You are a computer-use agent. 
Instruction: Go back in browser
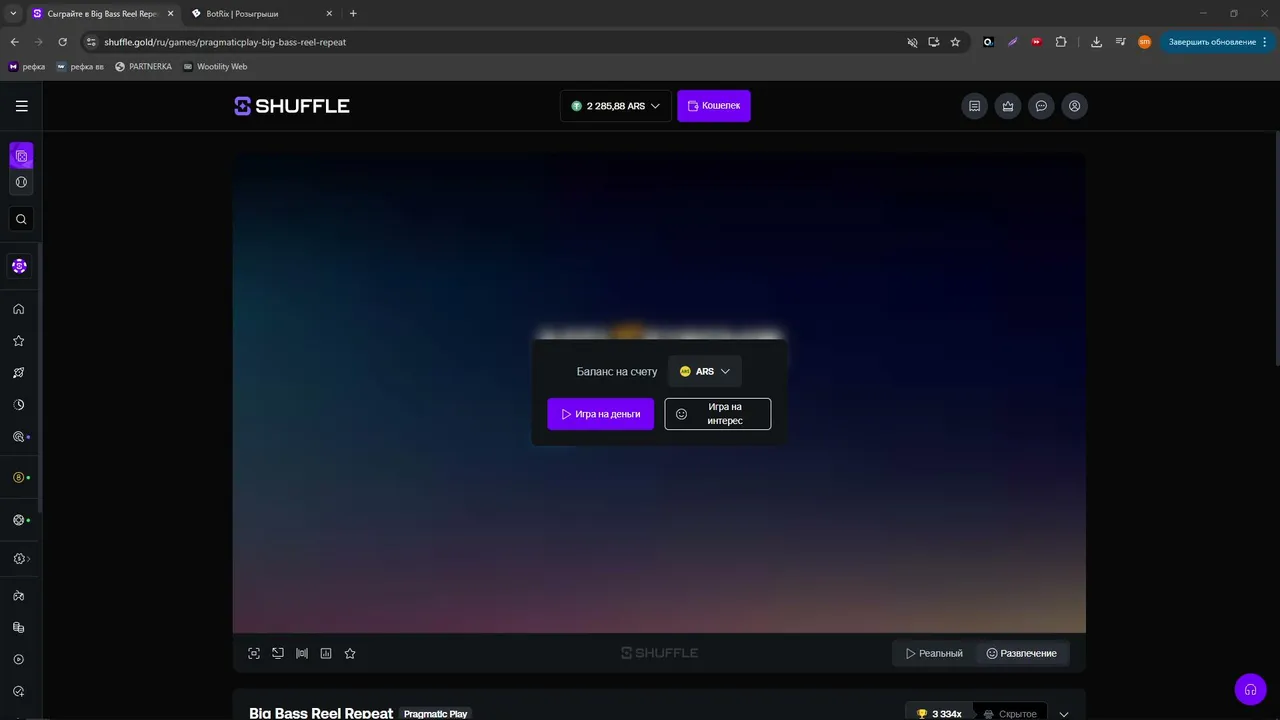14,42
